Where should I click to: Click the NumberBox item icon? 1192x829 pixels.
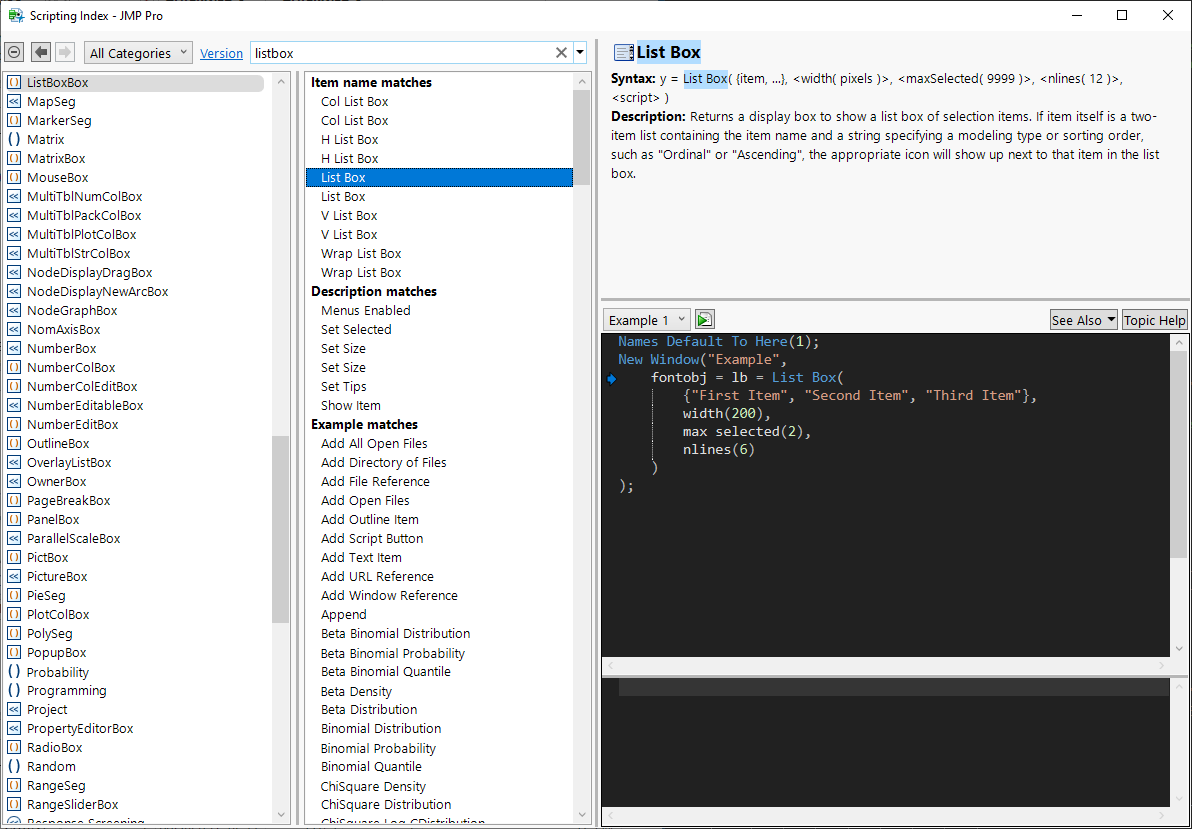coord(14,348)
